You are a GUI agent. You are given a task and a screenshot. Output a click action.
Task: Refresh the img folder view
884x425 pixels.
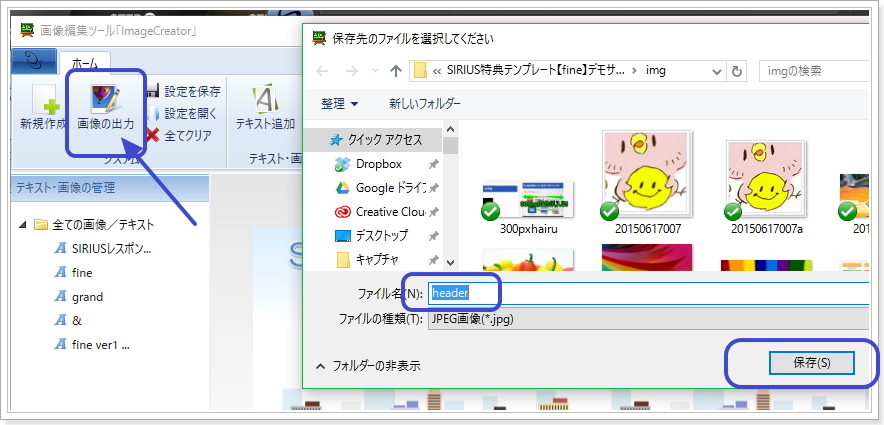[x=736, y=72]
